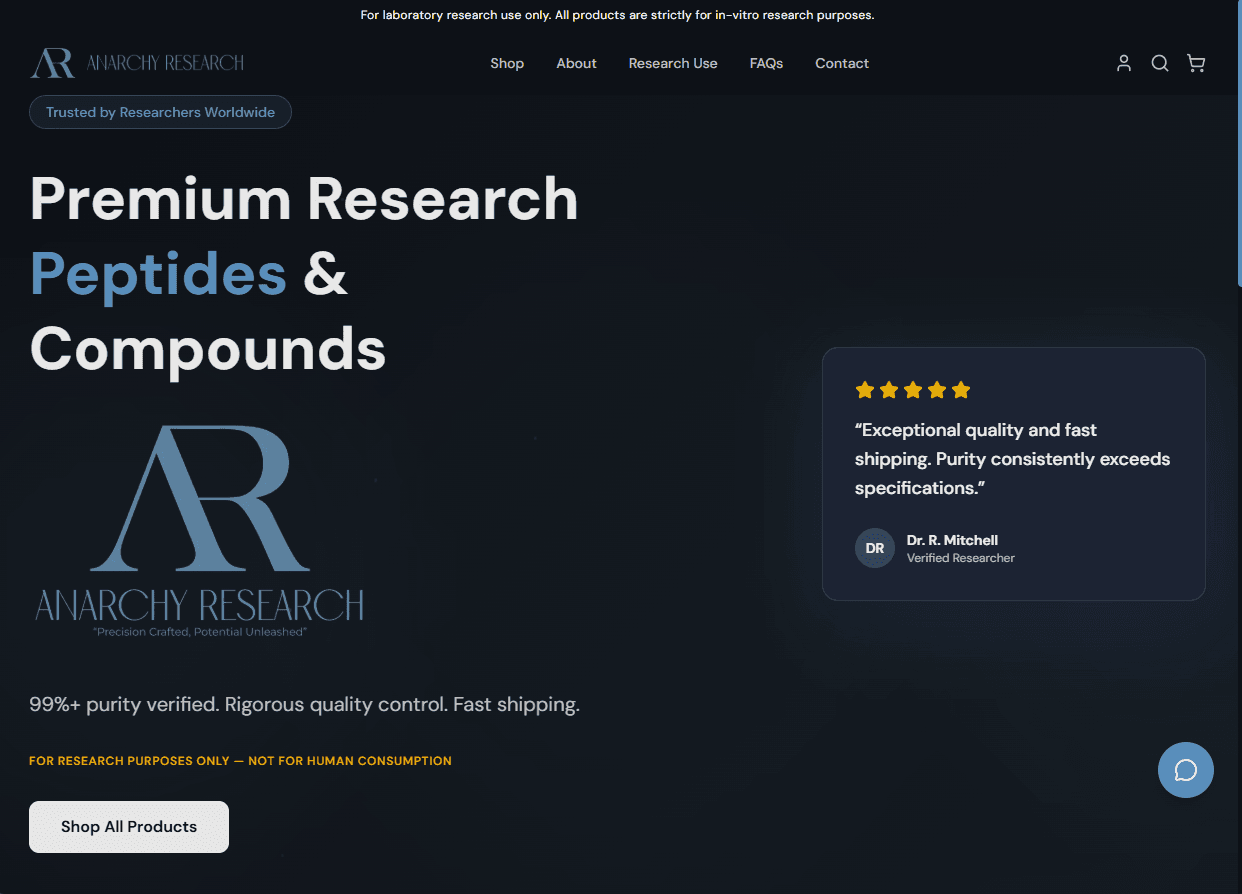
Task: Click the "Exceptional quality" testimonial quote
Action: coord(1012,459)
